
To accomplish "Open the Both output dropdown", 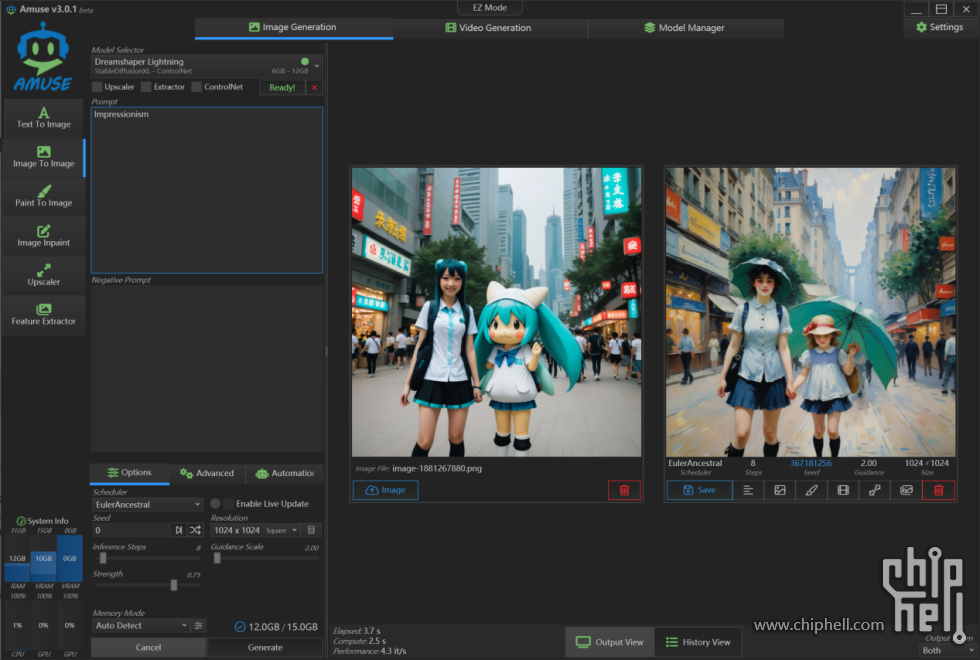I will (x=948, y=651).
